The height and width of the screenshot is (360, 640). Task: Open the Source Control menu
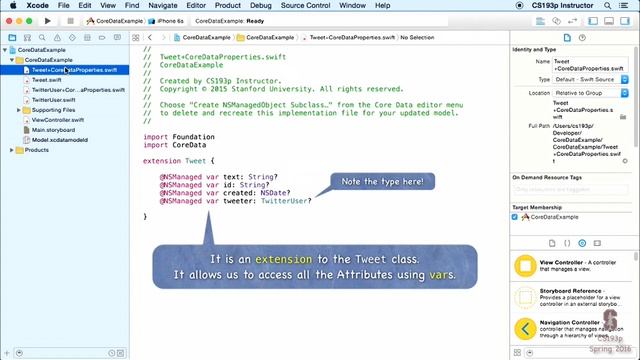pos(305,5)
